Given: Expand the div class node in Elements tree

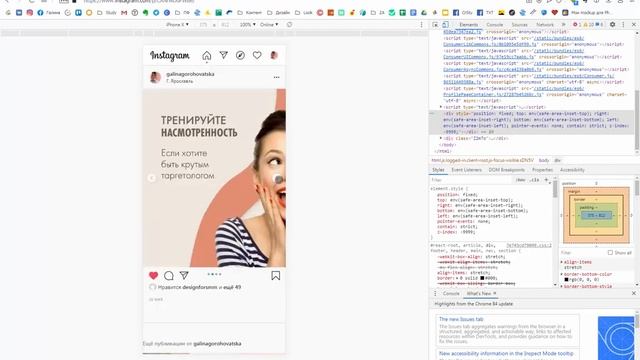Looking at the screenshot, I should 441,138.
